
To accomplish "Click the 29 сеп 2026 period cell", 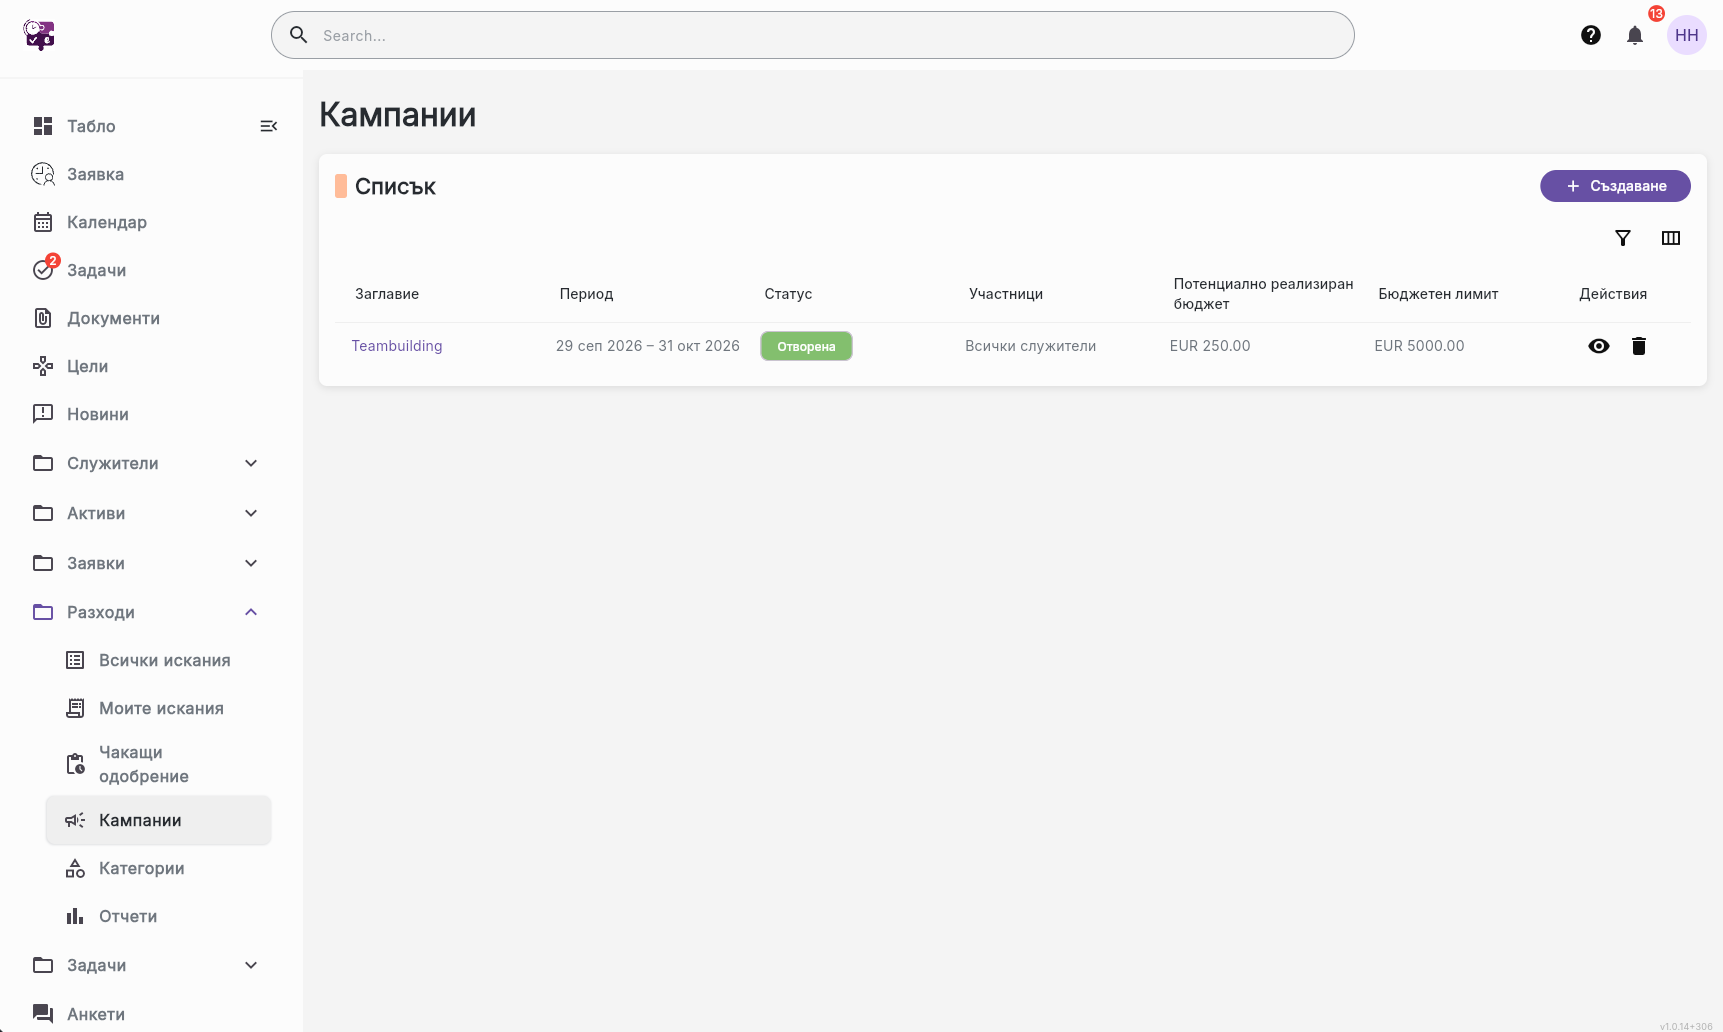I will click(648, 346).
